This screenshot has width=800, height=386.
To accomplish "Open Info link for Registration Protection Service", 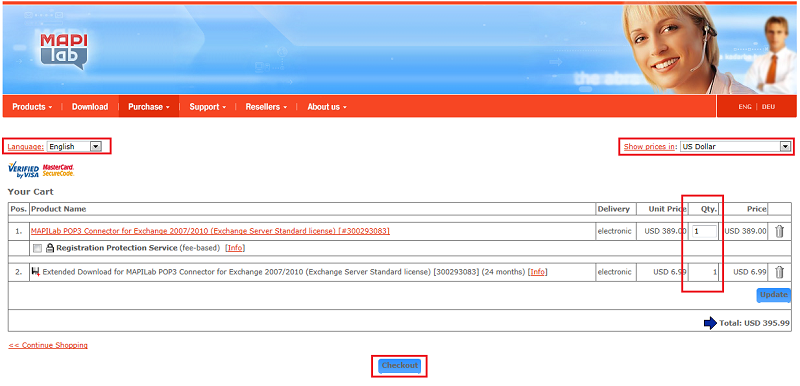I will [235, 248].
